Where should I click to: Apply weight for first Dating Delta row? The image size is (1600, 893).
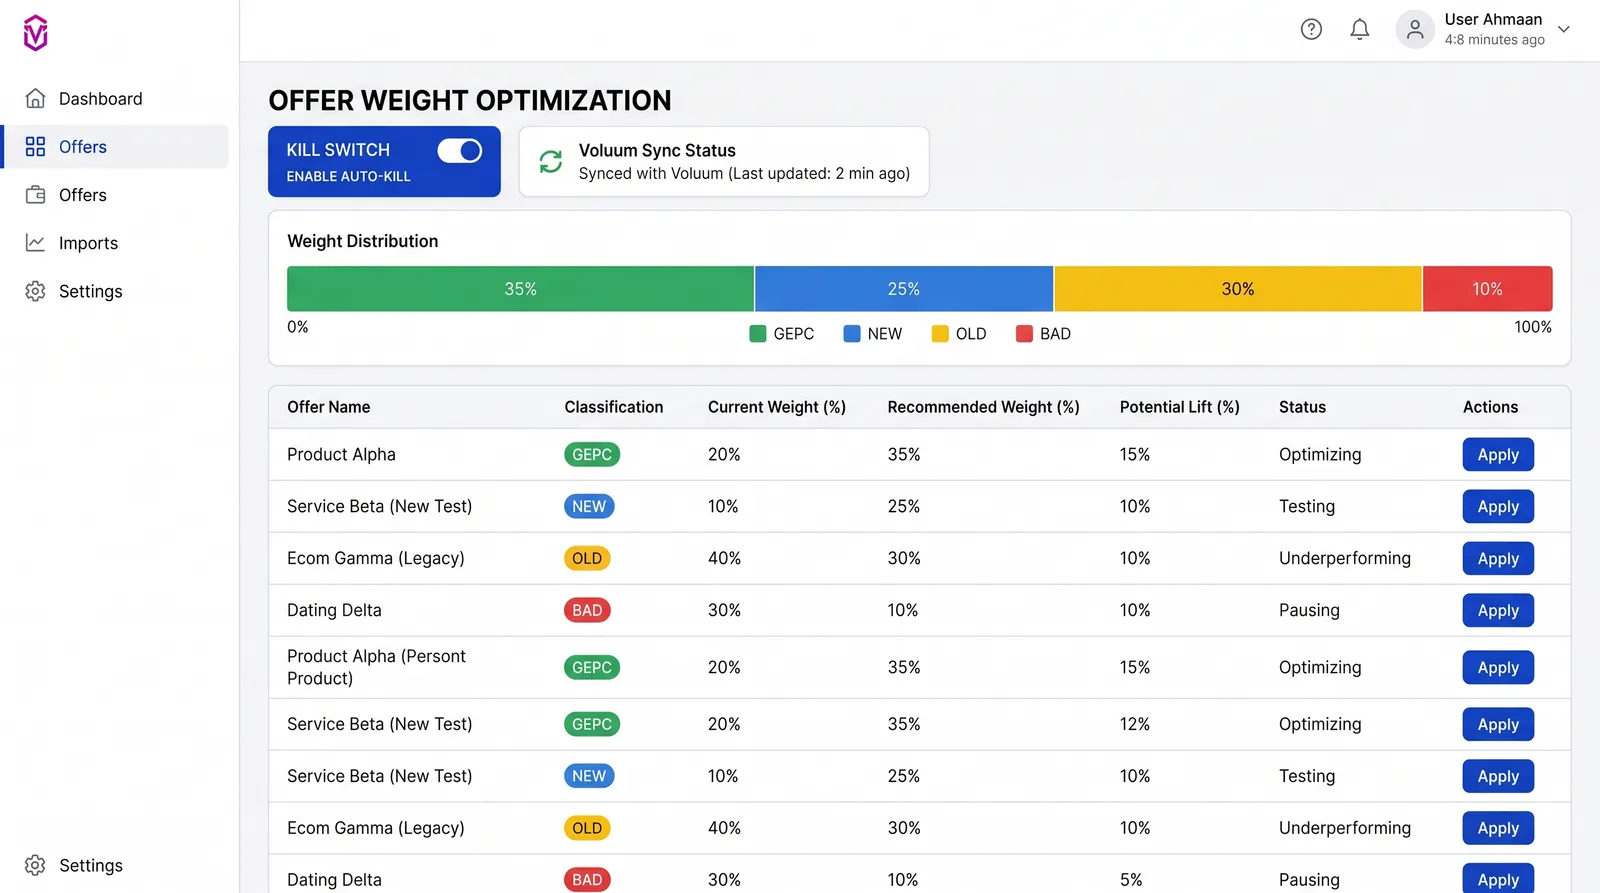click(x=1498, y=610)
